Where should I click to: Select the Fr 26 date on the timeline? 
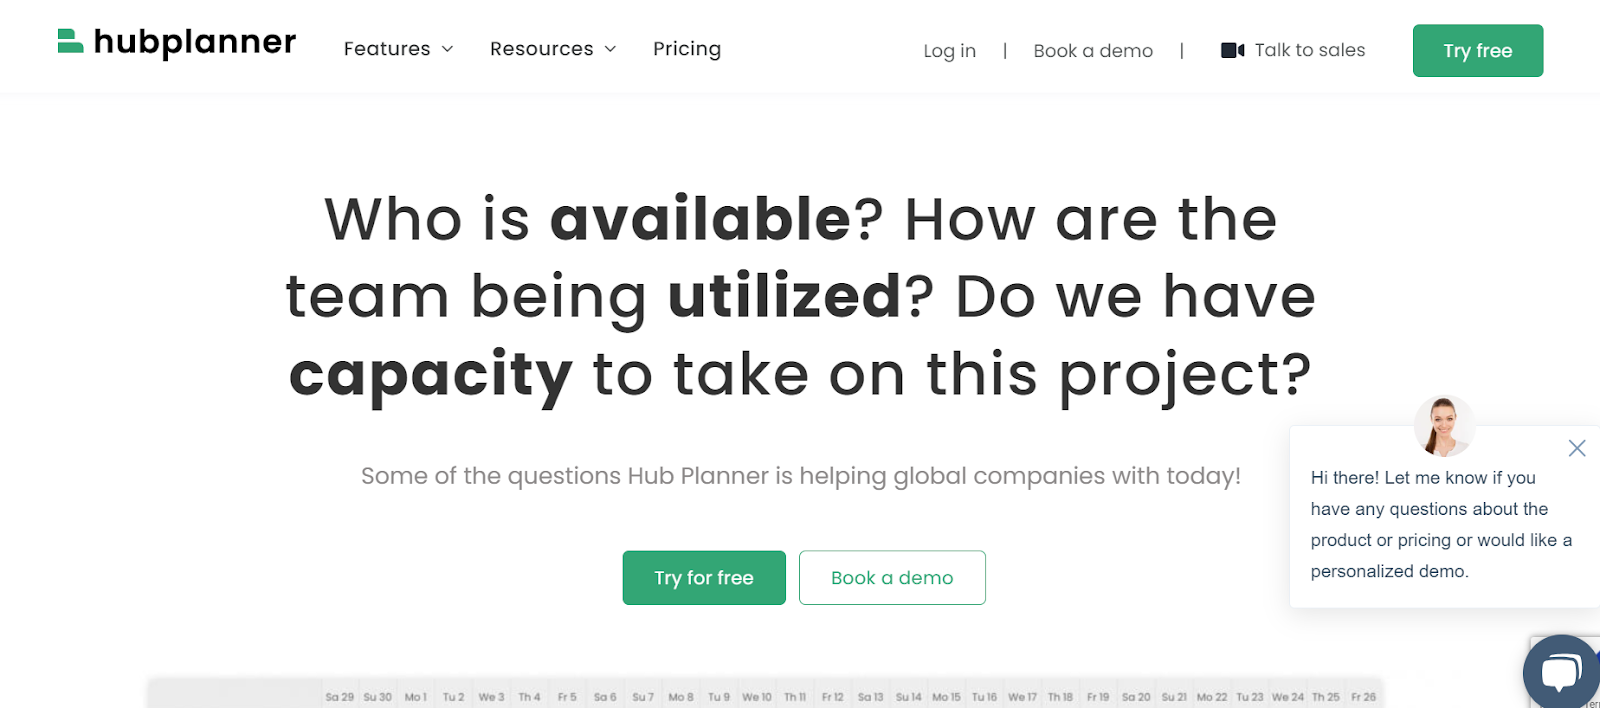coord(1362,695)
